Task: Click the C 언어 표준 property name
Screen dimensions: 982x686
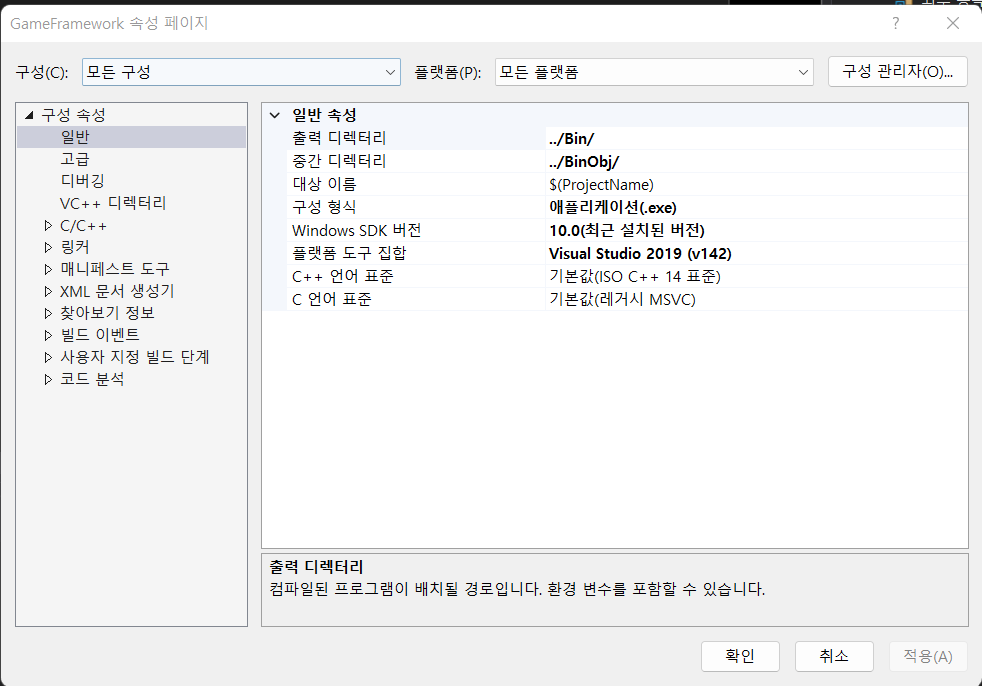Action: pyautogui.click(x=332, y=299)
